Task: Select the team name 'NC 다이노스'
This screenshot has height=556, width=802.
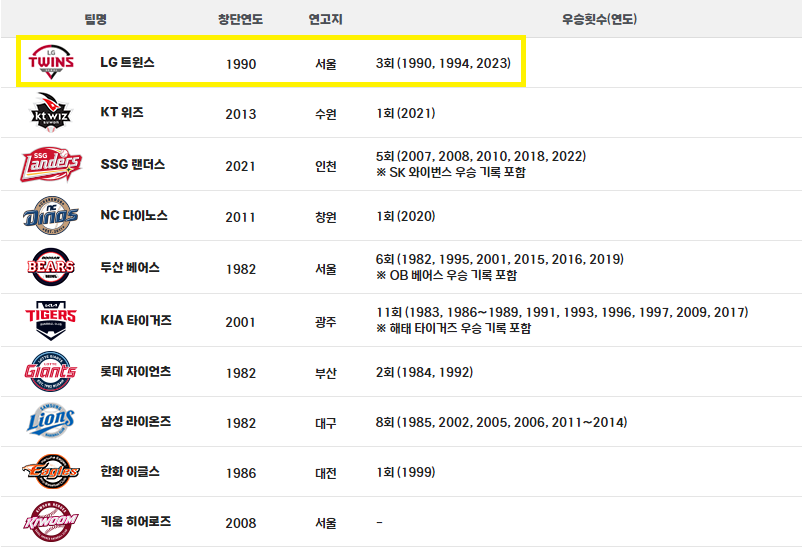Action: pos(134,215)
